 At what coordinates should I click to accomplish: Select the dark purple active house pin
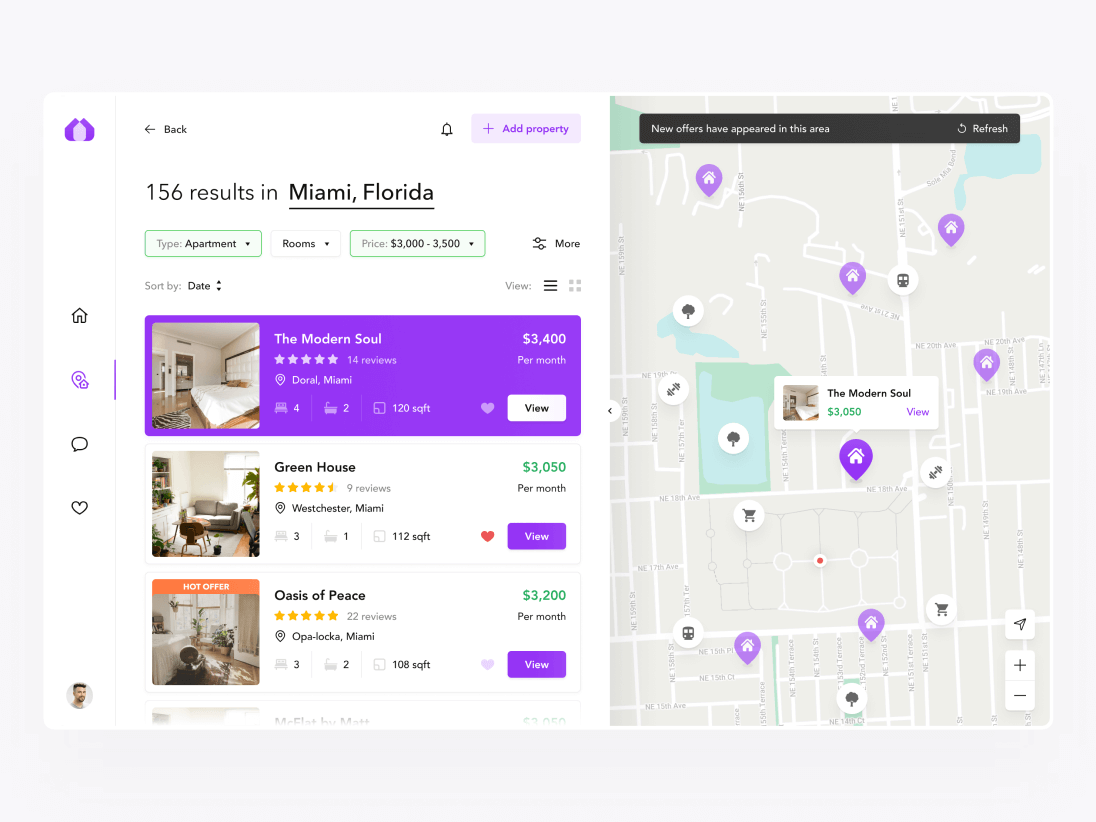tap(856, 459)
